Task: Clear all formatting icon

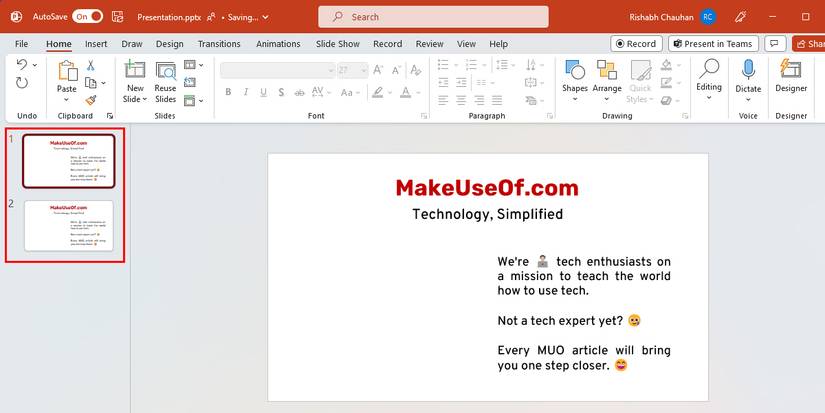Action: click(x=416, y=70)
